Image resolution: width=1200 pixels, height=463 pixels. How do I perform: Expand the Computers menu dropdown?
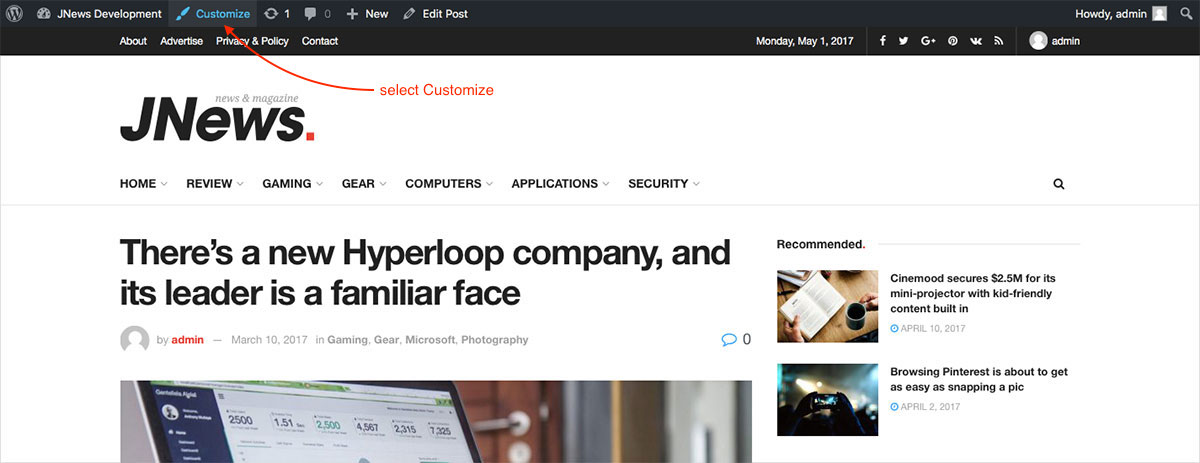[449, 184]
